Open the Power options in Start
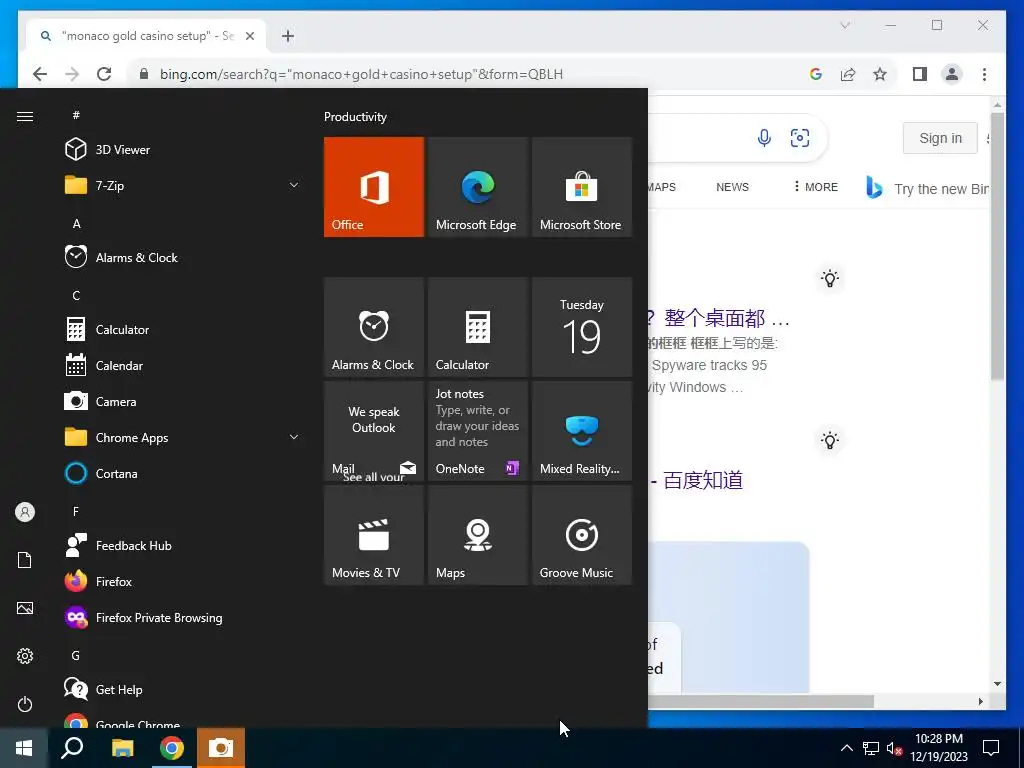This screenshot has width=1024, height=768. pos(25,704)
